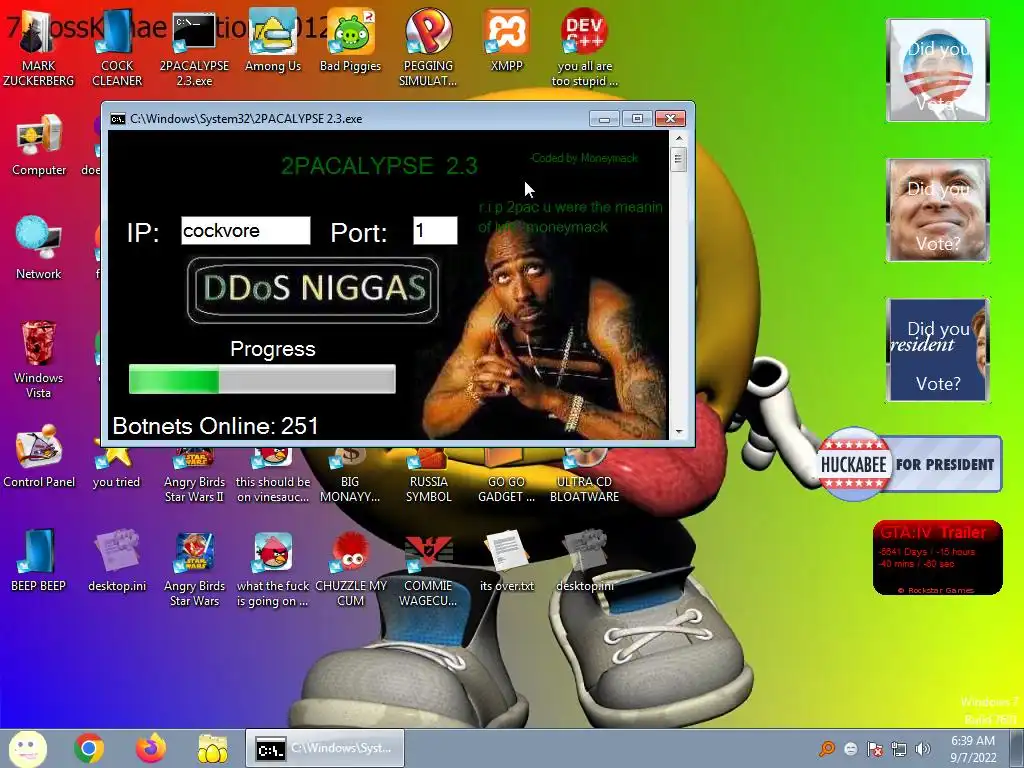The image size is (1024, 768).
Task: Select the MARK ZUCKERBERG desktop icon
Action: point(39,49)
